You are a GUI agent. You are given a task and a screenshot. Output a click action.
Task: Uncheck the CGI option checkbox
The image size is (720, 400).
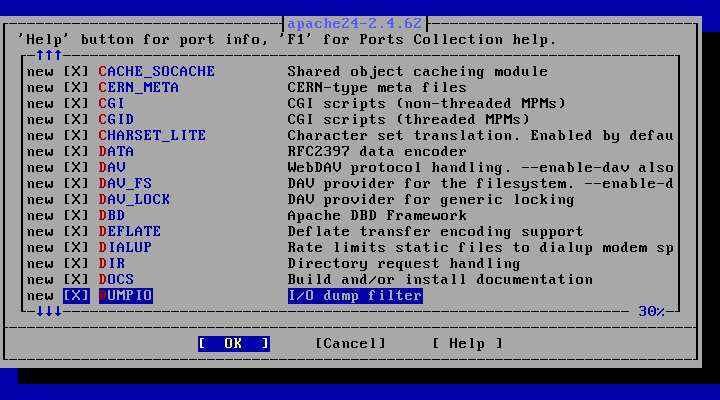[76, 104]
